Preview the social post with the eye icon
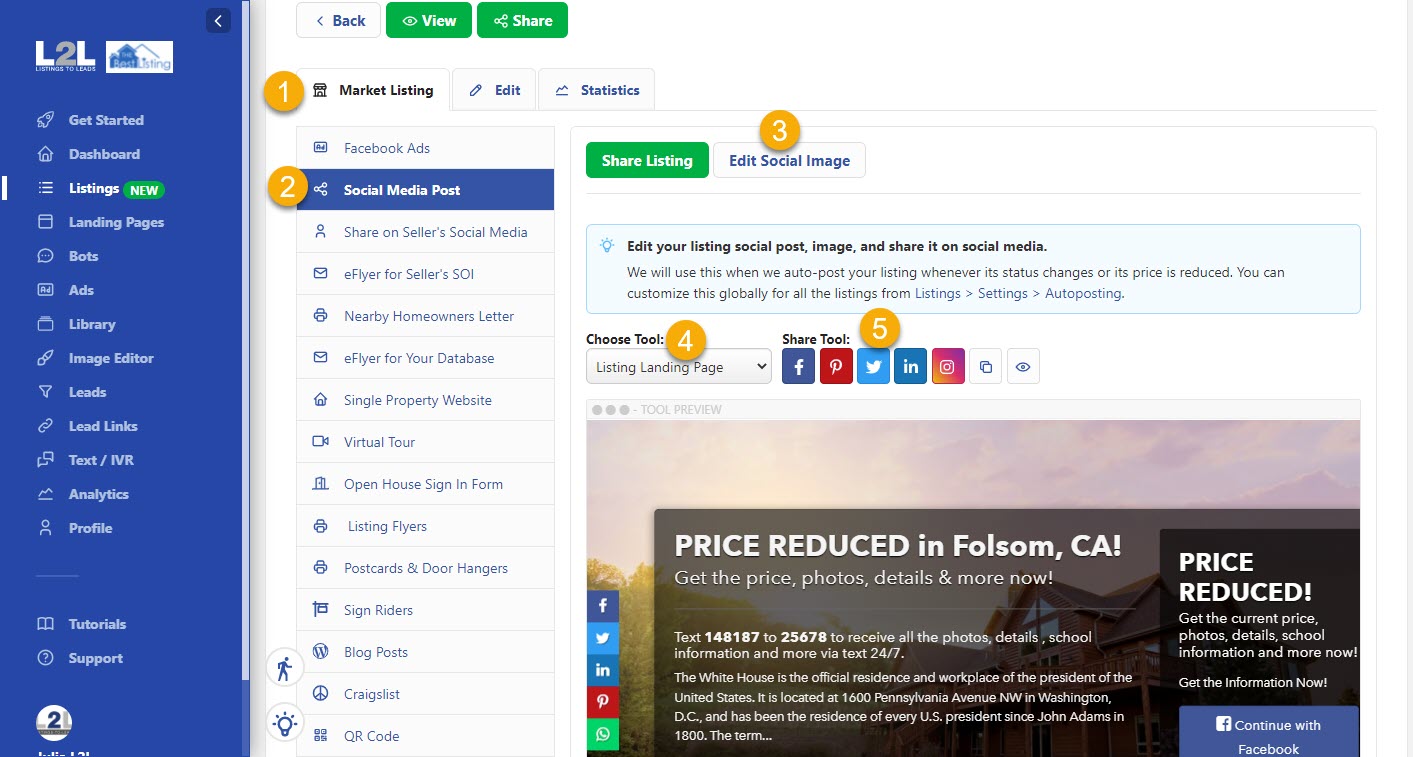1413x757 pixels. (1023, 366)
